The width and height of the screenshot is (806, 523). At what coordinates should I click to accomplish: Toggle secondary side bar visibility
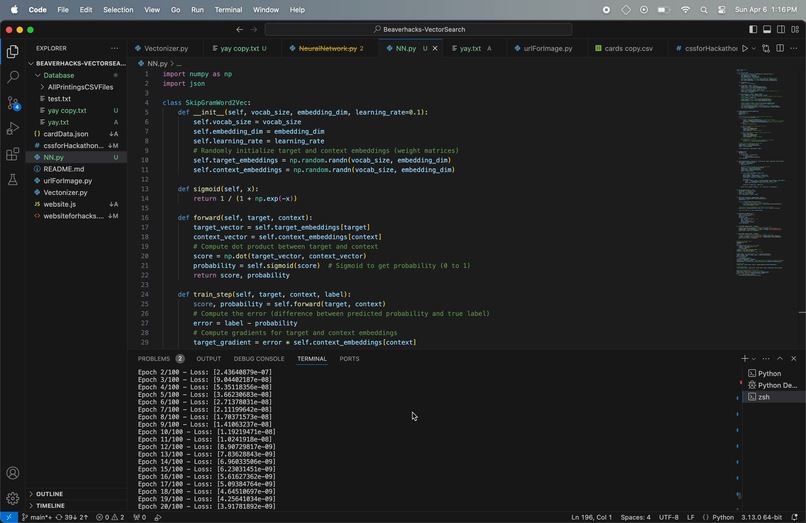click(x=780, y=29)
